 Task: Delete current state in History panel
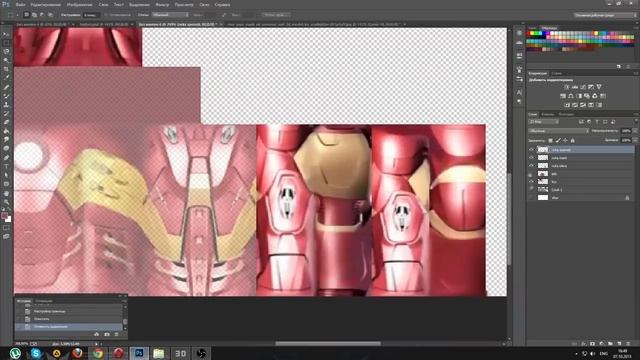coord(116,334)
